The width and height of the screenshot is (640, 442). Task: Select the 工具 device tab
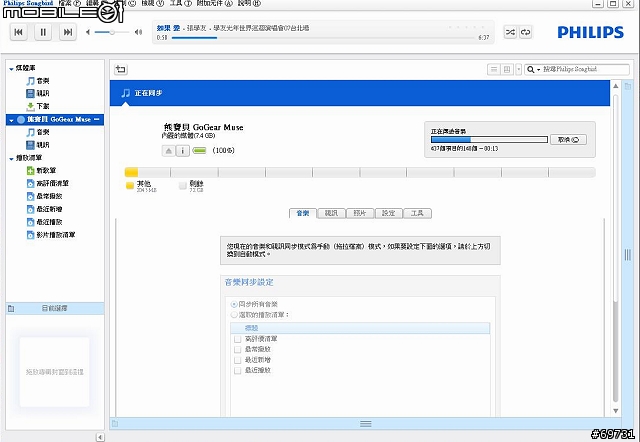(x=417, y=213)
